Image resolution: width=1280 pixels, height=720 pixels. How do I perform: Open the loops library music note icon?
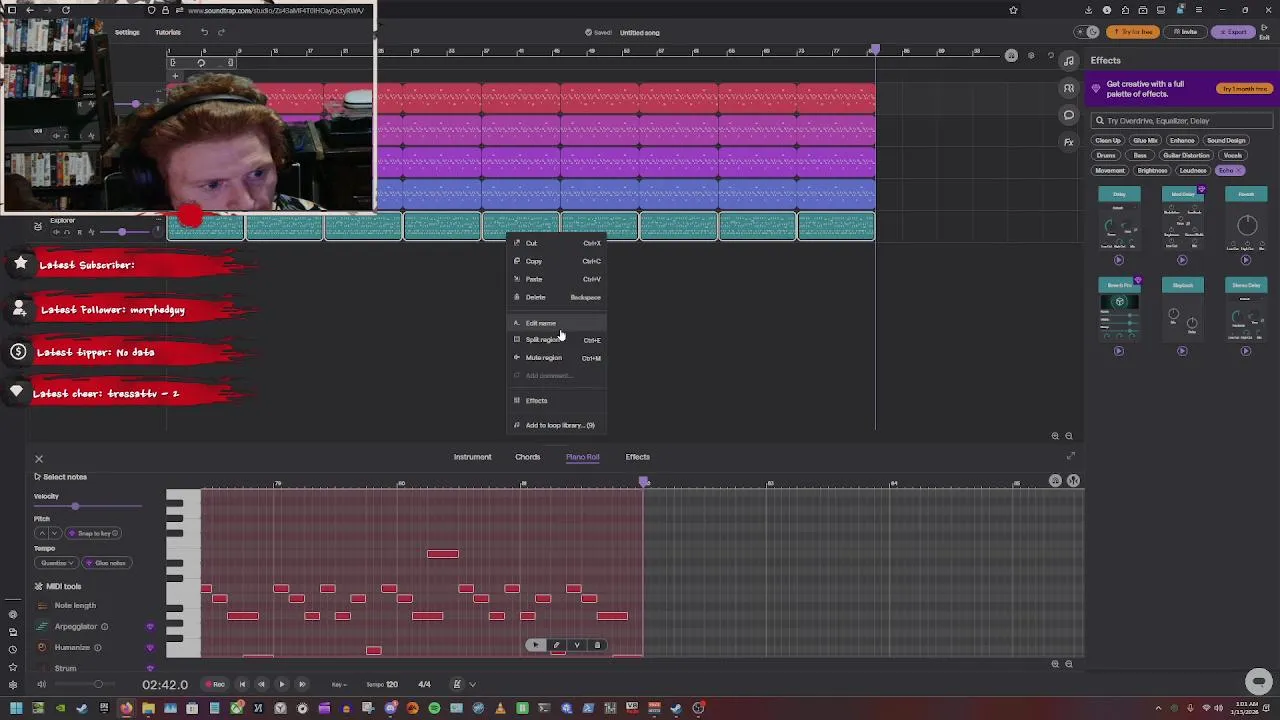click(x=1069, y=61)
